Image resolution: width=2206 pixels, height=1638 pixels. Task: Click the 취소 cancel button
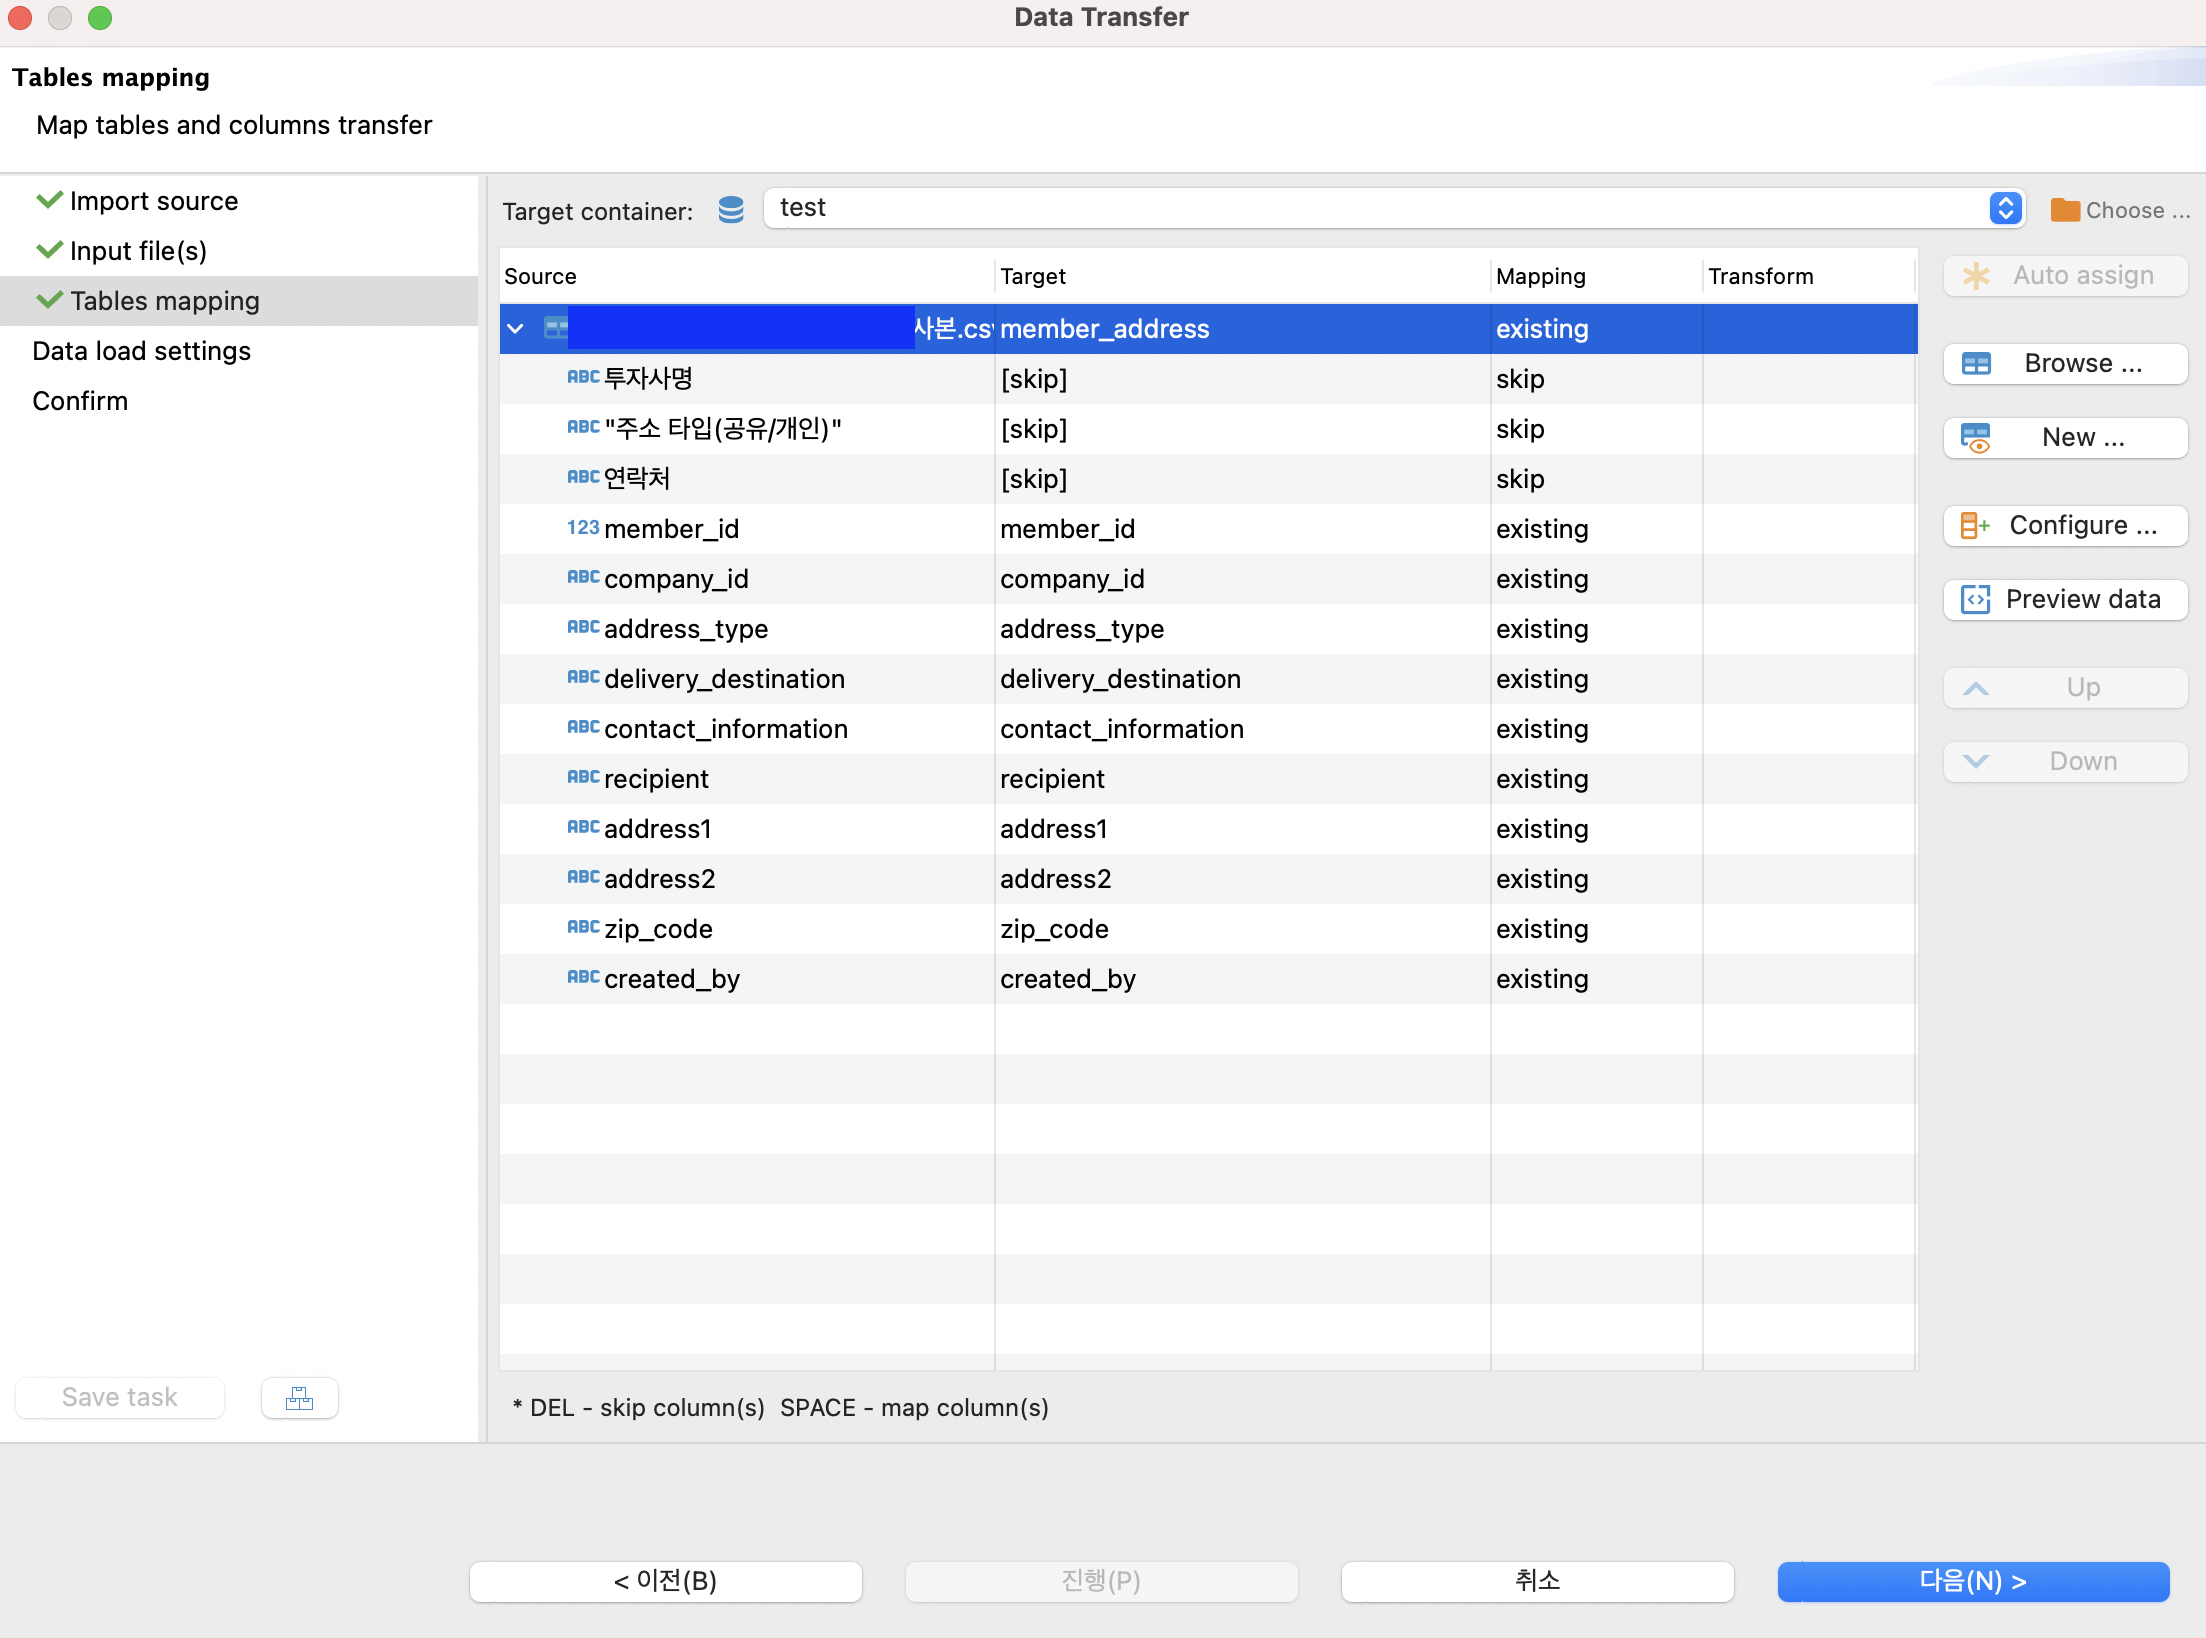click(x=1537, y=1581)
